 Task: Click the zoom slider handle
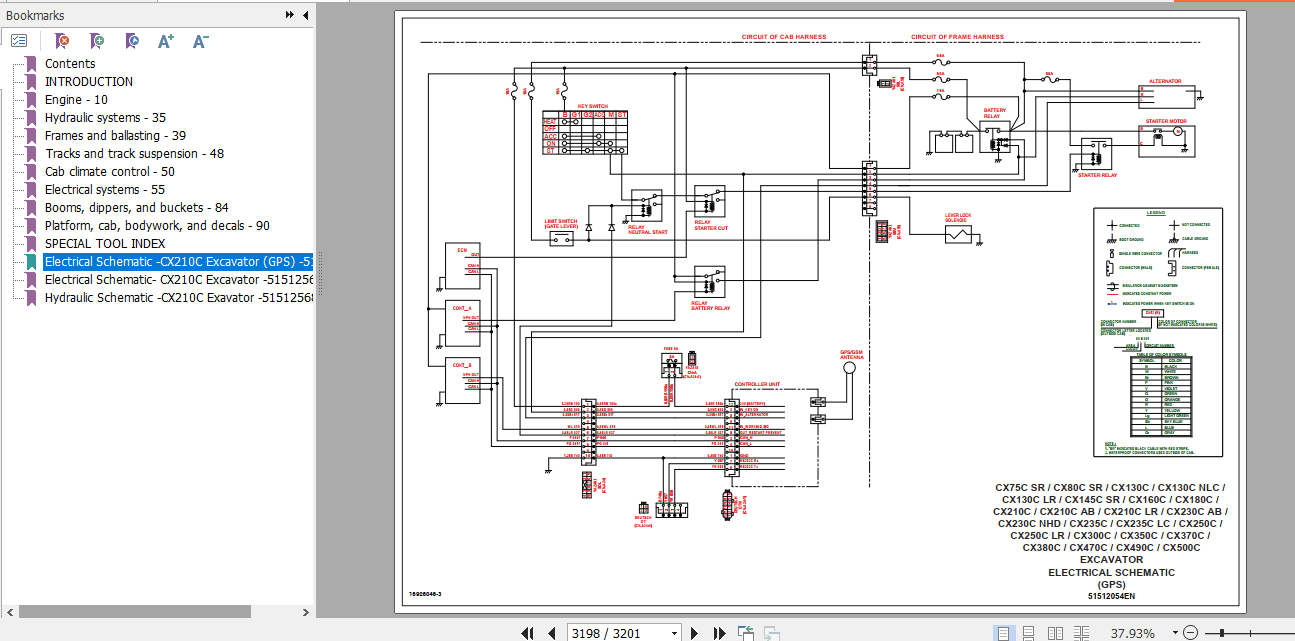(x=1222, y=633)
